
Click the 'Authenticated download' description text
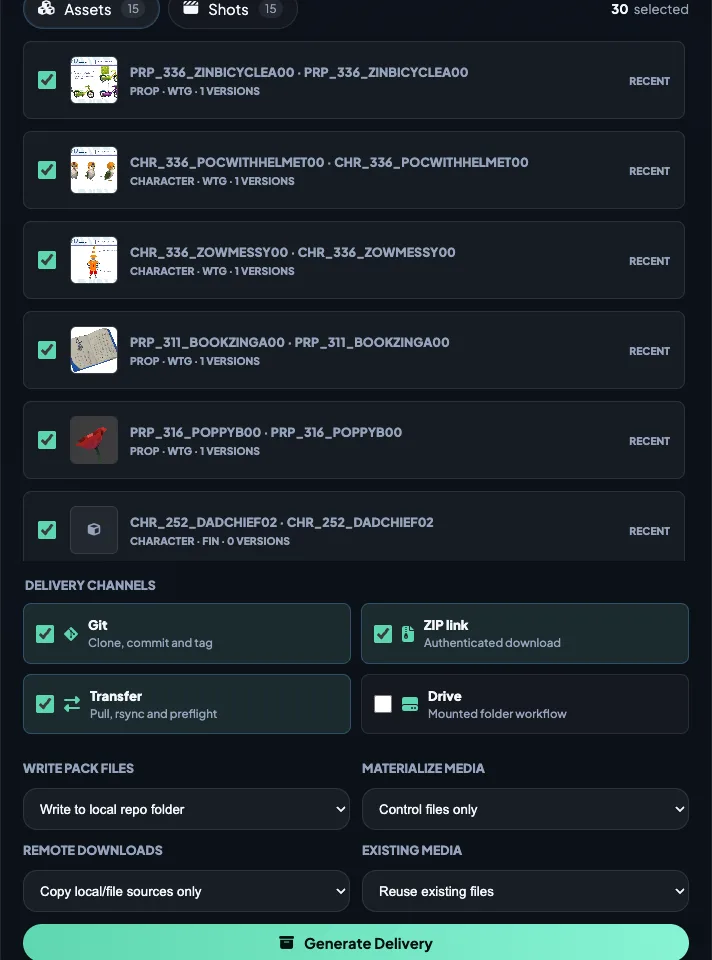click(492, 643)
